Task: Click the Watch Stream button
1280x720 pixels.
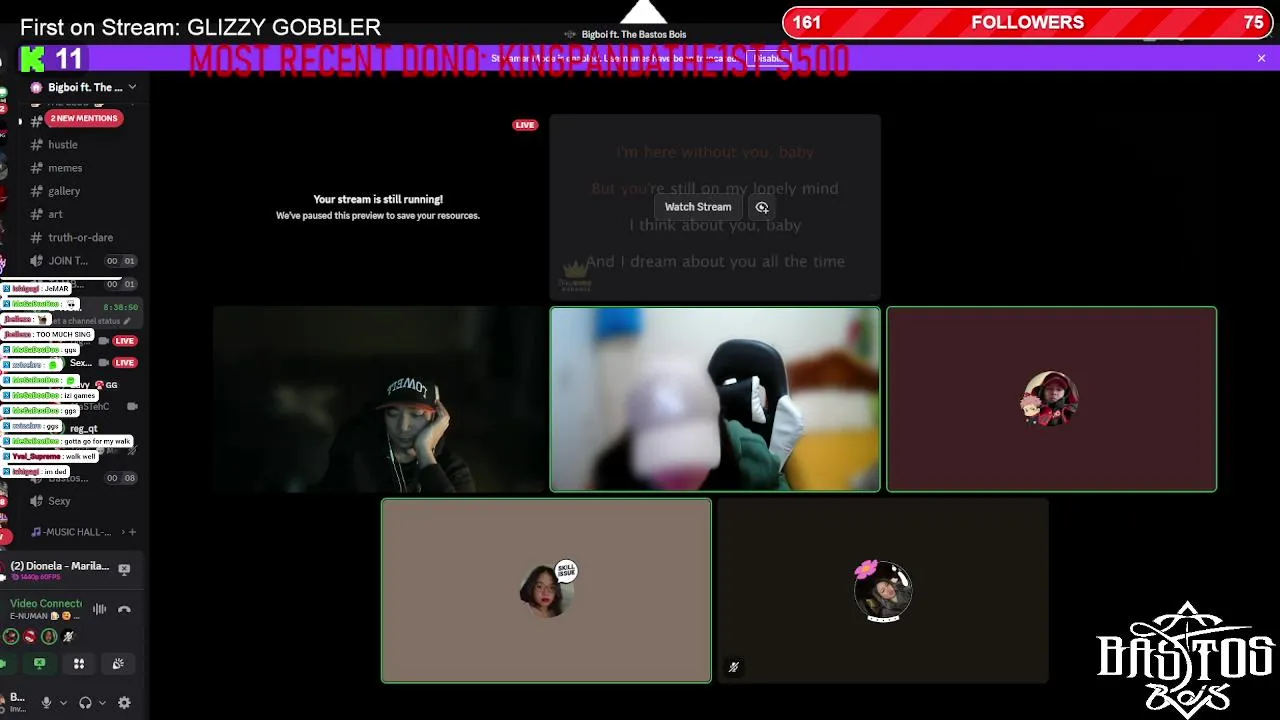Action: 698,207
